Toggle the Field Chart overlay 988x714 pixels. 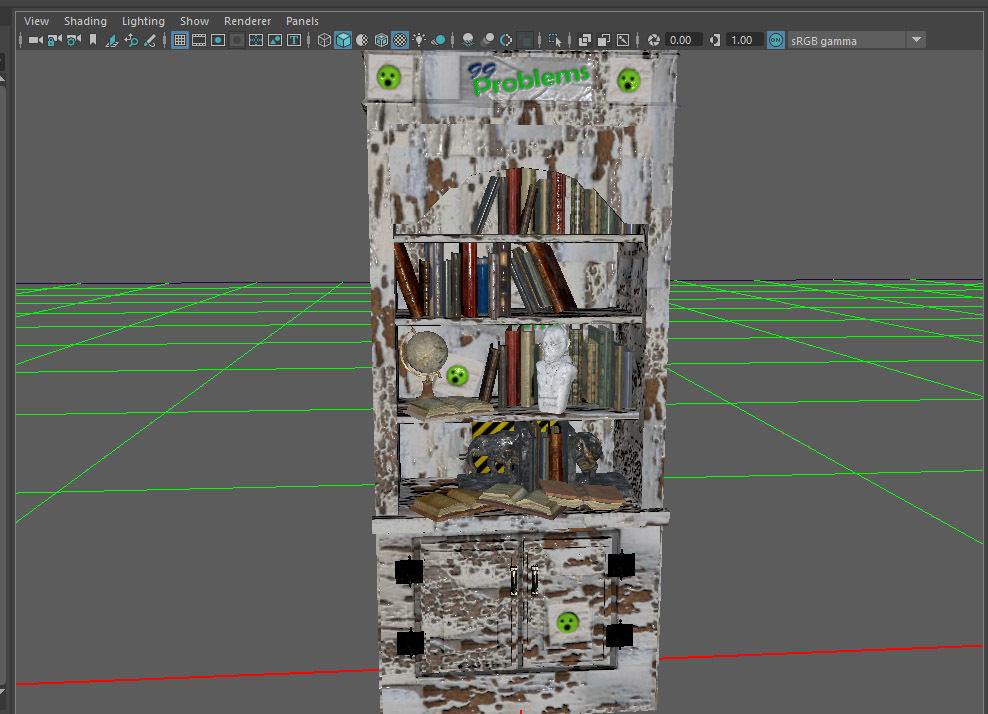256,40
